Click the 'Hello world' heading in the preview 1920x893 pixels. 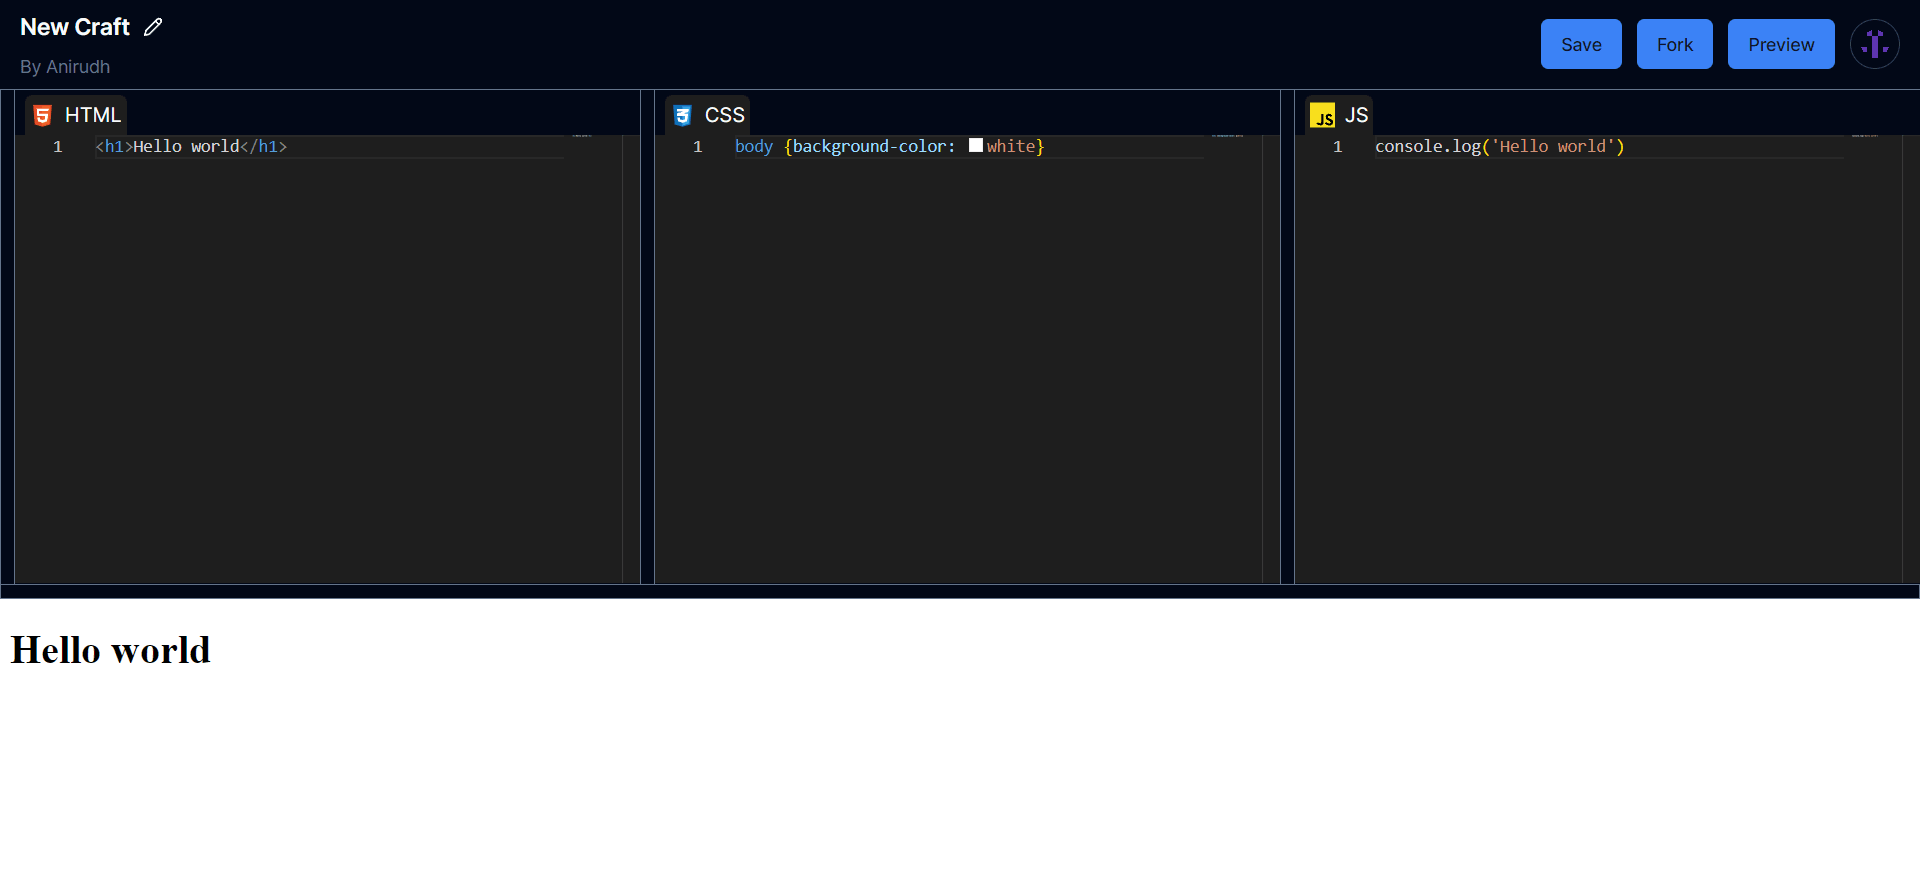(110, 650)
